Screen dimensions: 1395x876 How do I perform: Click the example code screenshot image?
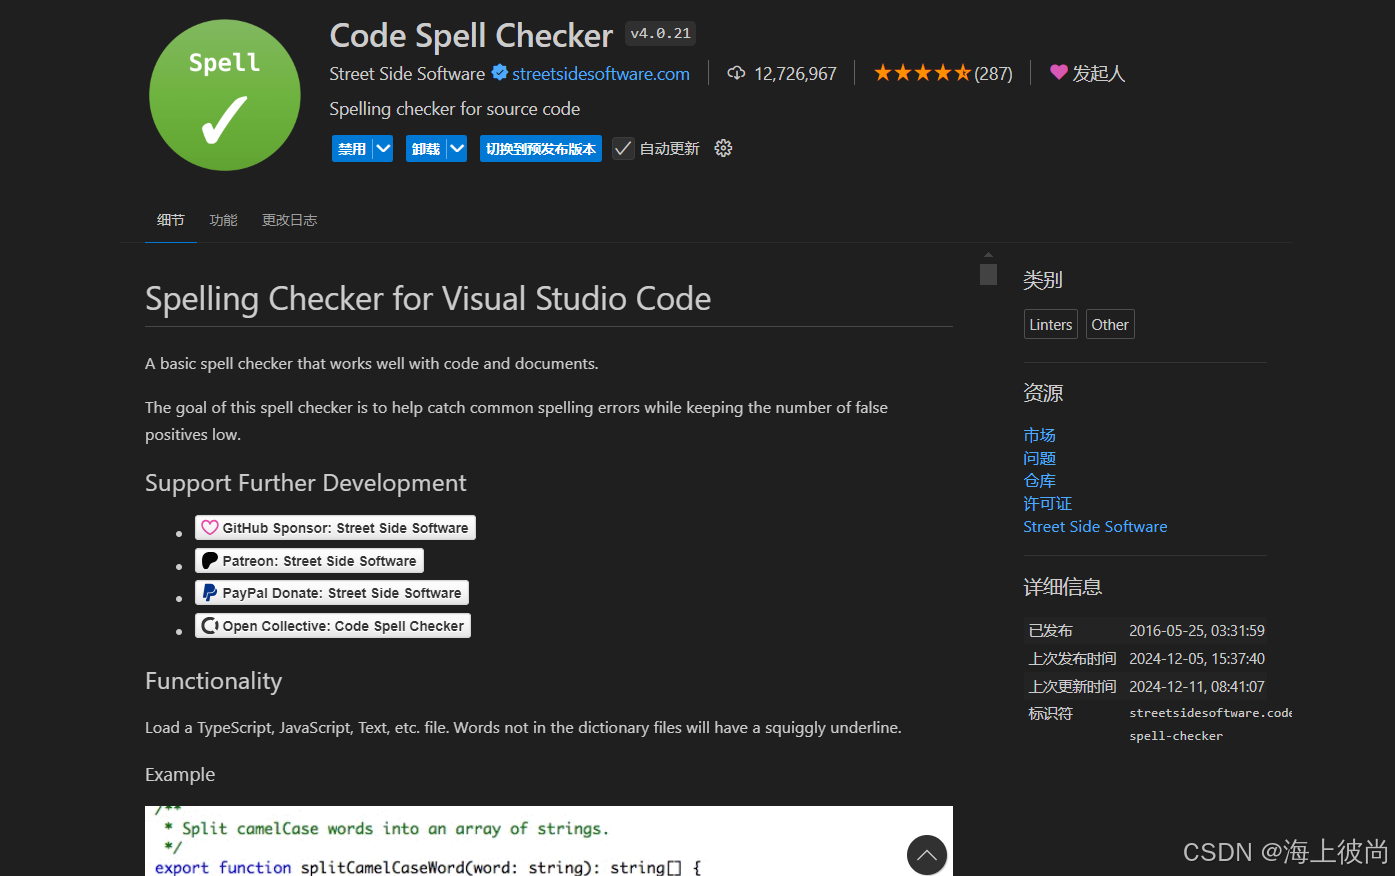coord(549,841)
